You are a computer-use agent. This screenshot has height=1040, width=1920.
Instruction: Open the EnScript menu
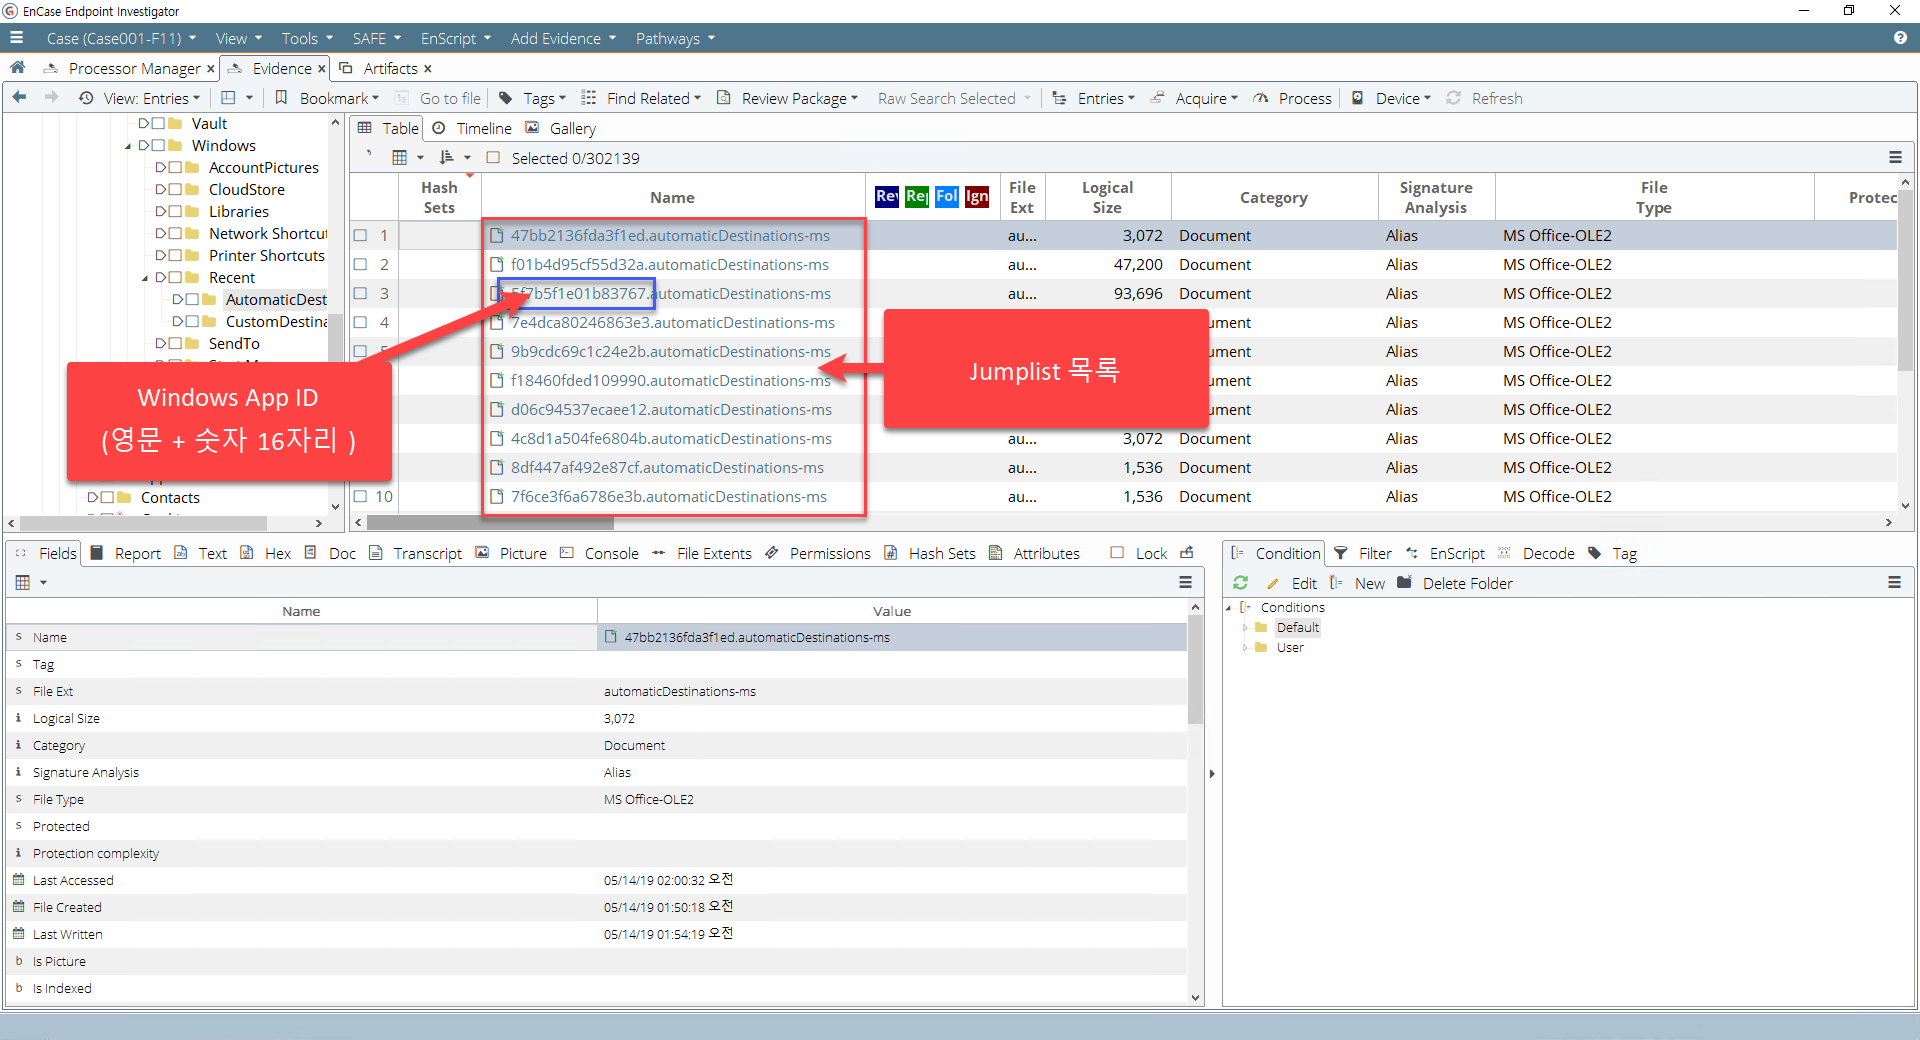tap(456, 38)
